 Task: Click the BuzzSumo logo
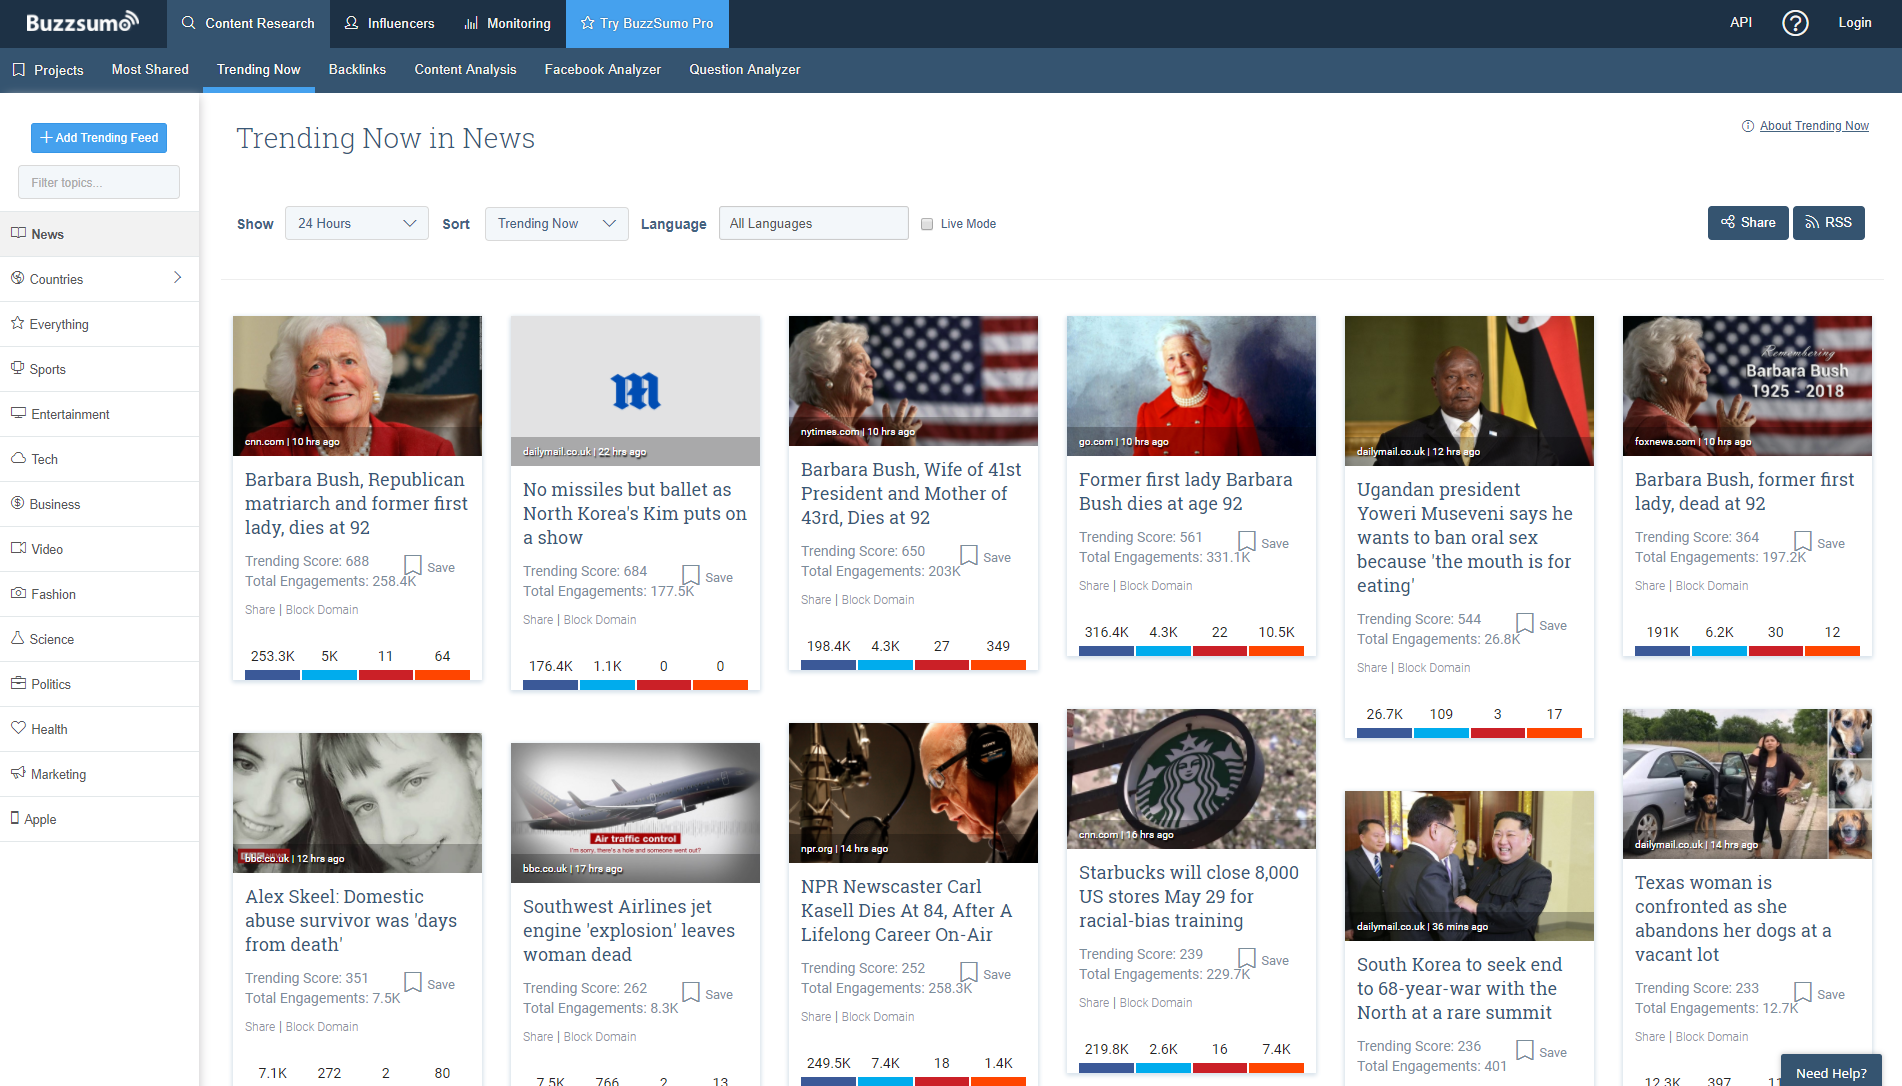[82, 22]
